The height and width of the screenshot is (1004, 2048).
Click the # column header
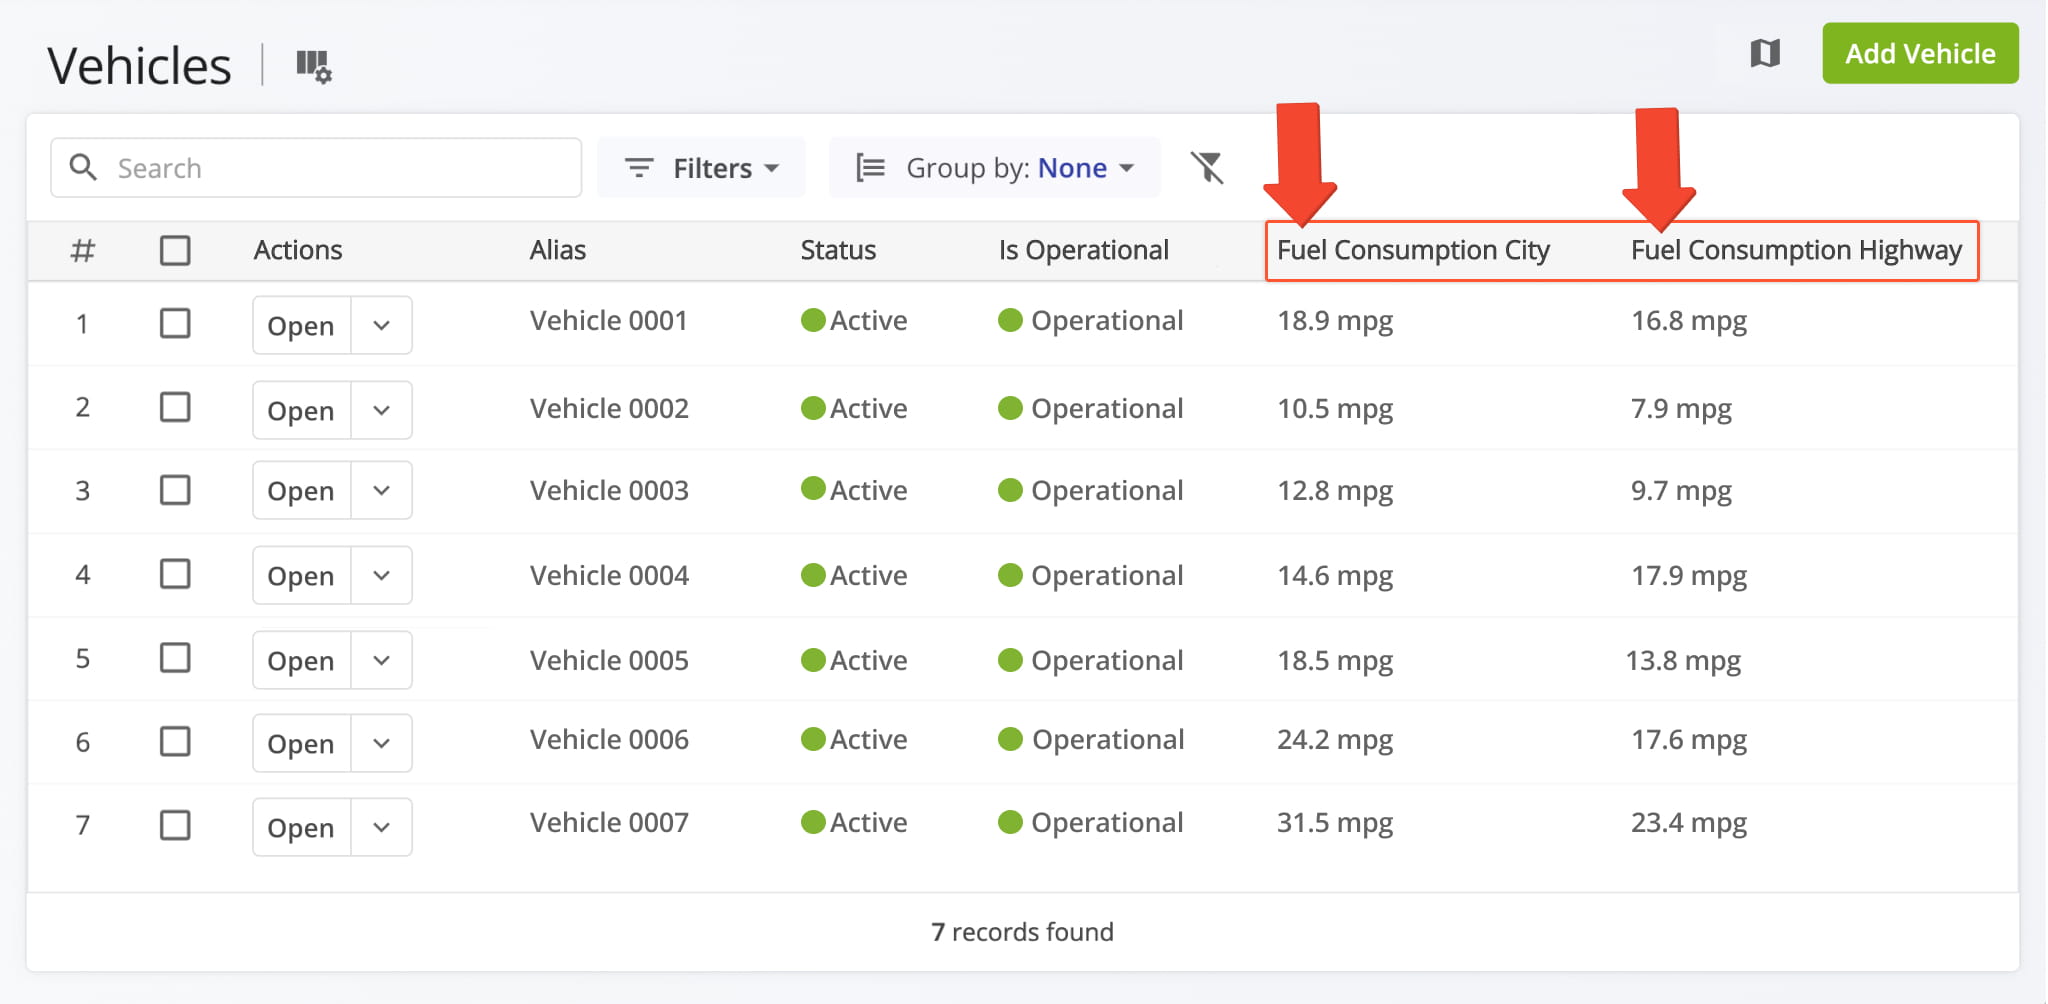[x=83, y=250]
